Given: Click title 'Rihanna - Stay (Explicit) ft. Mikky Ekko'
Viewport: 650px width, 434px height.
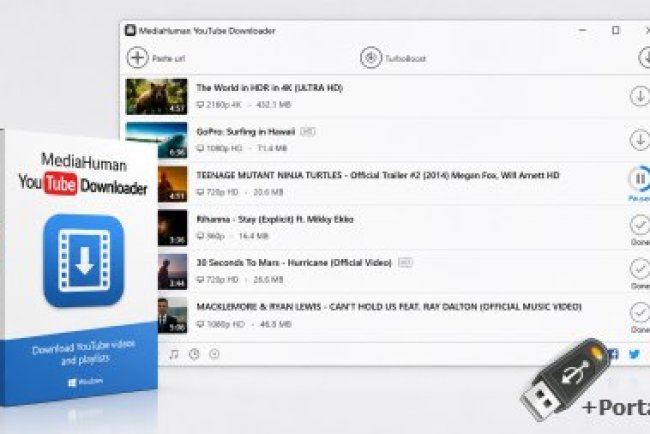Looking at the screenshot, I should [x=275, y=219].
